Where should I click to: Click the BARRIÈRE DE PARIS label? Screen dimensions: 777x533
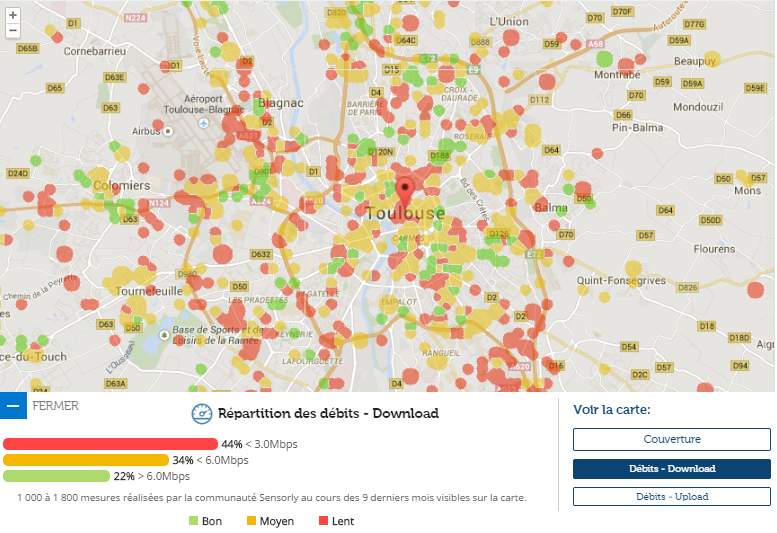click(x=365, y=108)
